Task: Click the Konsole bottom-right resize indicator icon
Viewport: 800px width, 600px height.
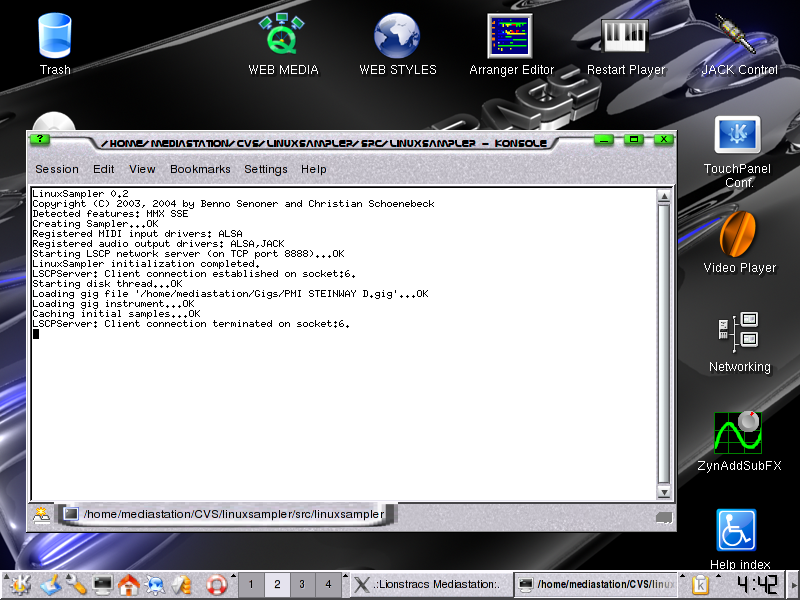Action: pos(664,518)
